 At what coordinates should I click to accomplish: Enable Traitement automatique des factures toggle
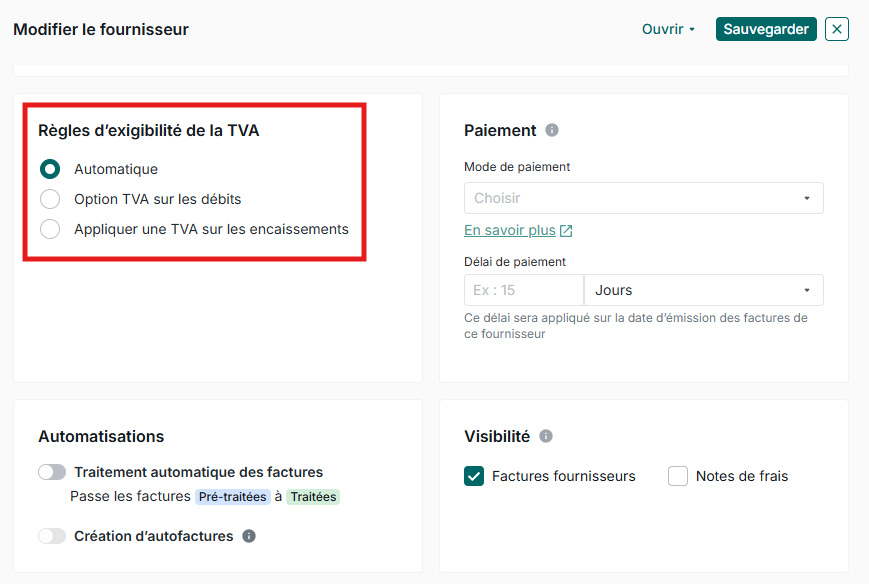(x=52, y=472)
